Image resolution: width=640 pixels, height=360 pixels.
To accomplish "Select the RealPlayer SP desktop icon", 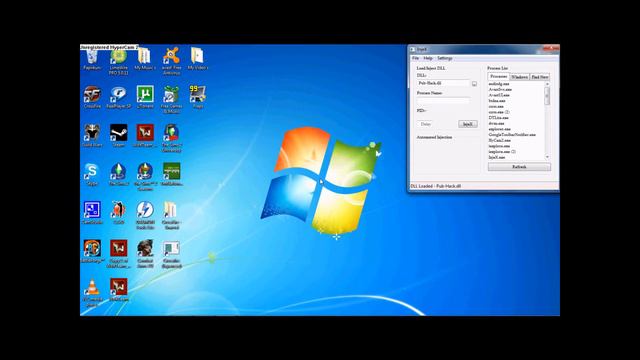I will tap(118, 97).
